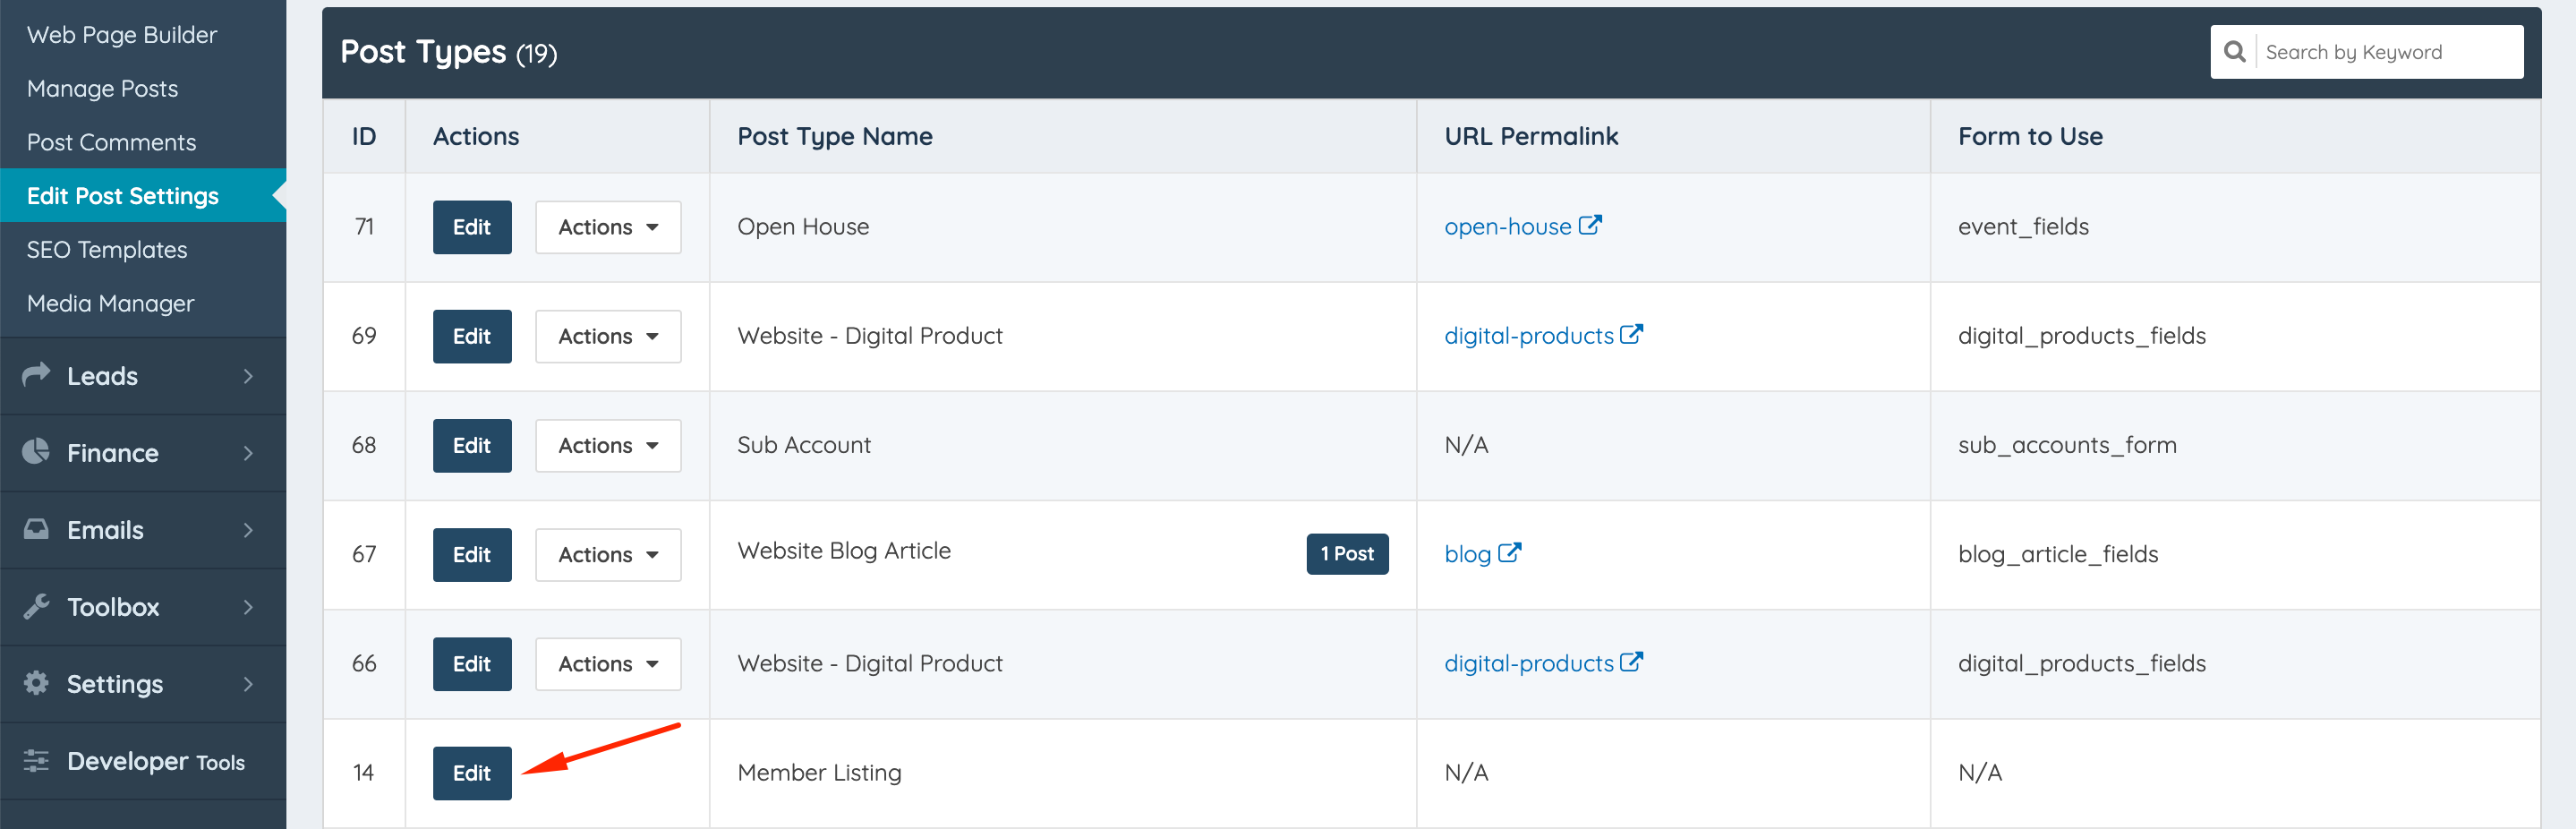
Task: Open the Developer Tools sliders icon
Action: [37, 761]
